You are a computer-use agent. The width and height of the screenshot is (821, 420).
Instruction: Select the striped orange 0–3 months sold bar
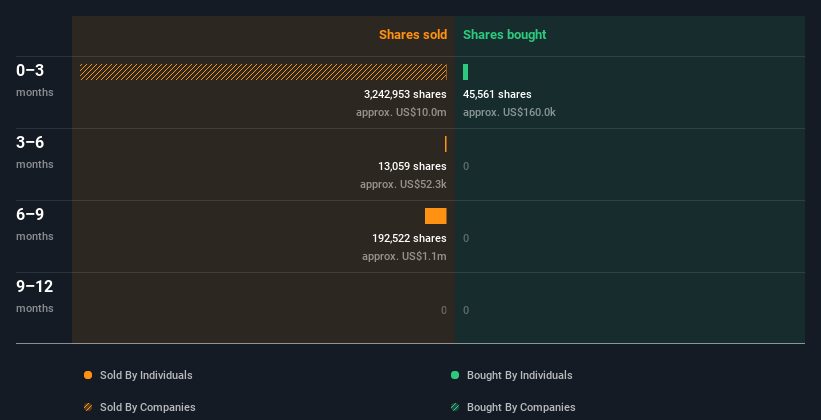click(263, 72)
